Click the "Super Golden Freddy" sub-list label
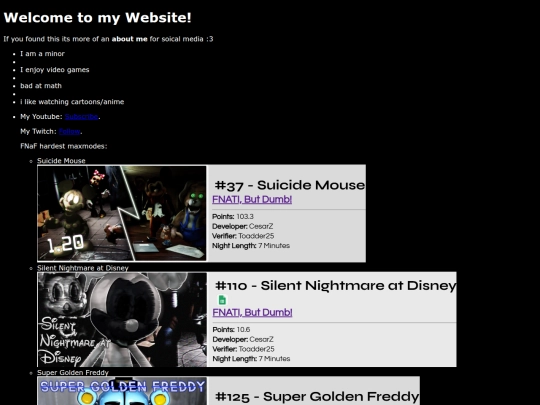 (73, 373)
